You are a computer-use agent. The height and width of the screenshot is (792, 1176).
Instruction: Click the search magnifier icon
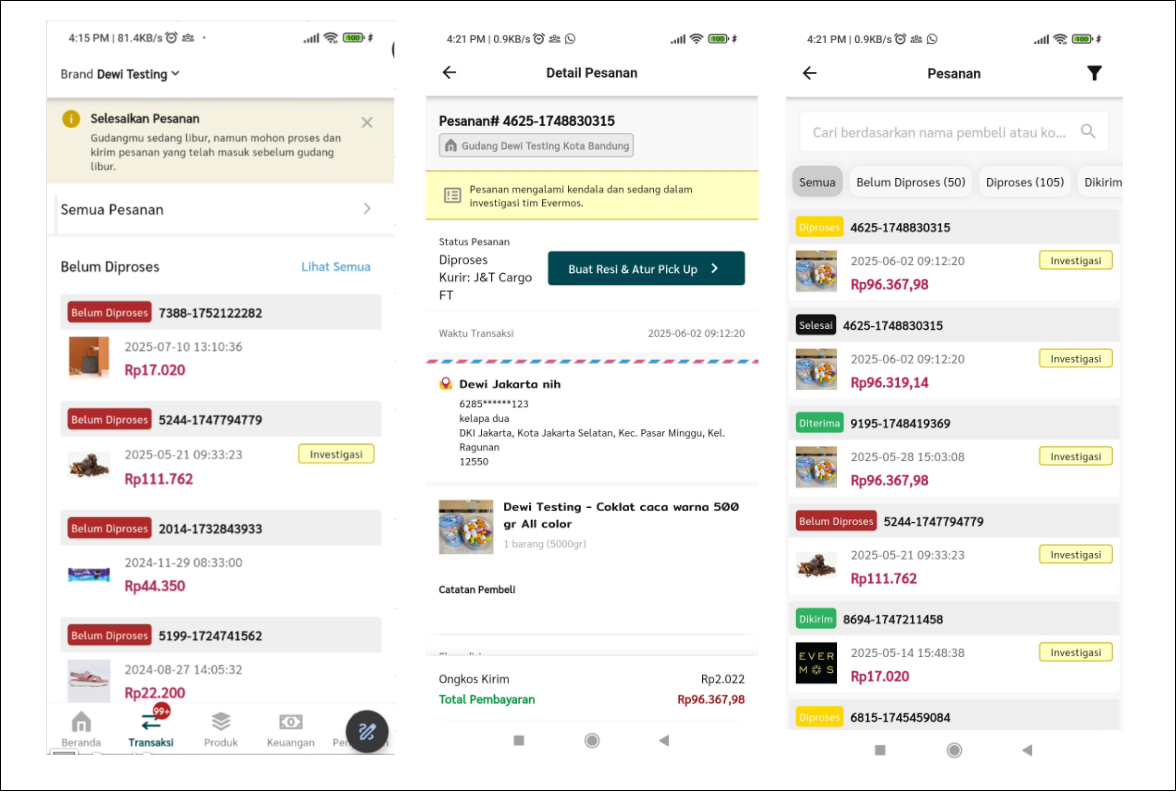pyautogui.click(x=1088, y=131)
